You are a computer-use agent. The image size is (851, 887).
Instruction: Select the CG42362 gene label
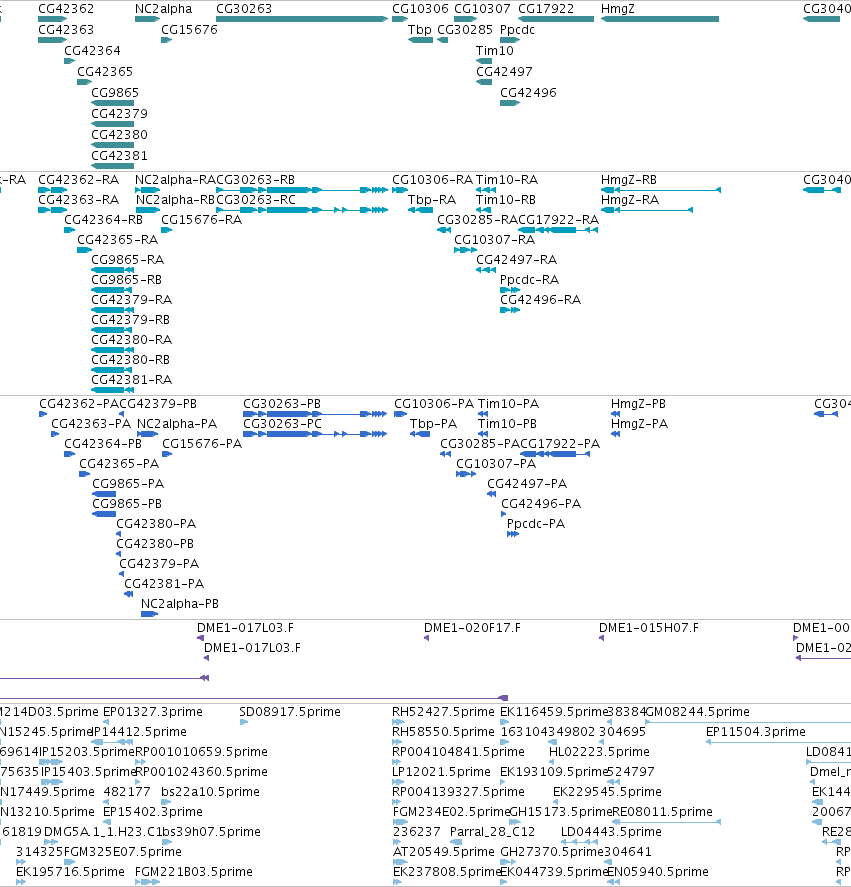pyautogui.click(x=66, y=9)
